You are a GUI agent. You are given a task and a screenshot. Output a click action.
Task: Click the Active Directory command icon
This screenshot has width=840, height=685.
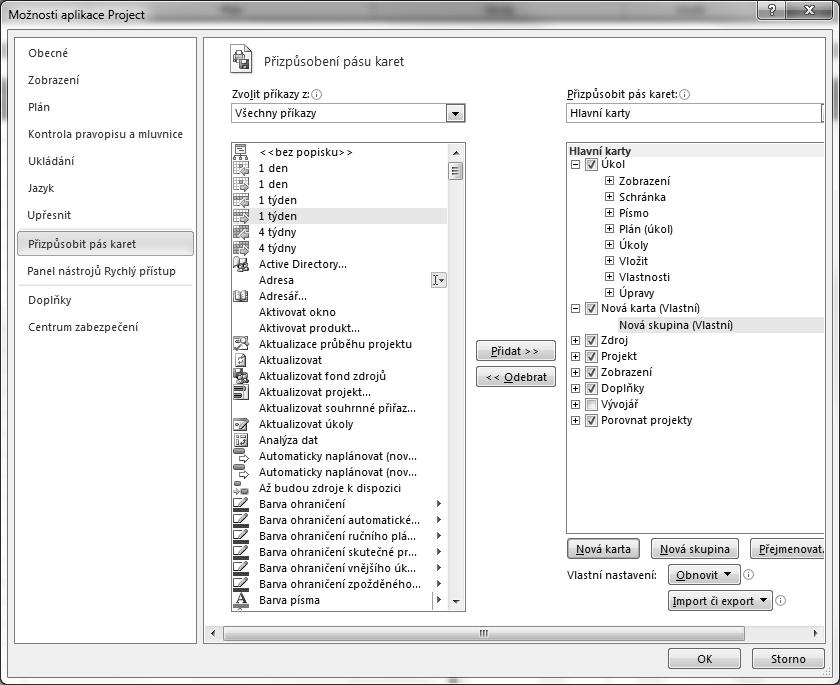(241, 264)
